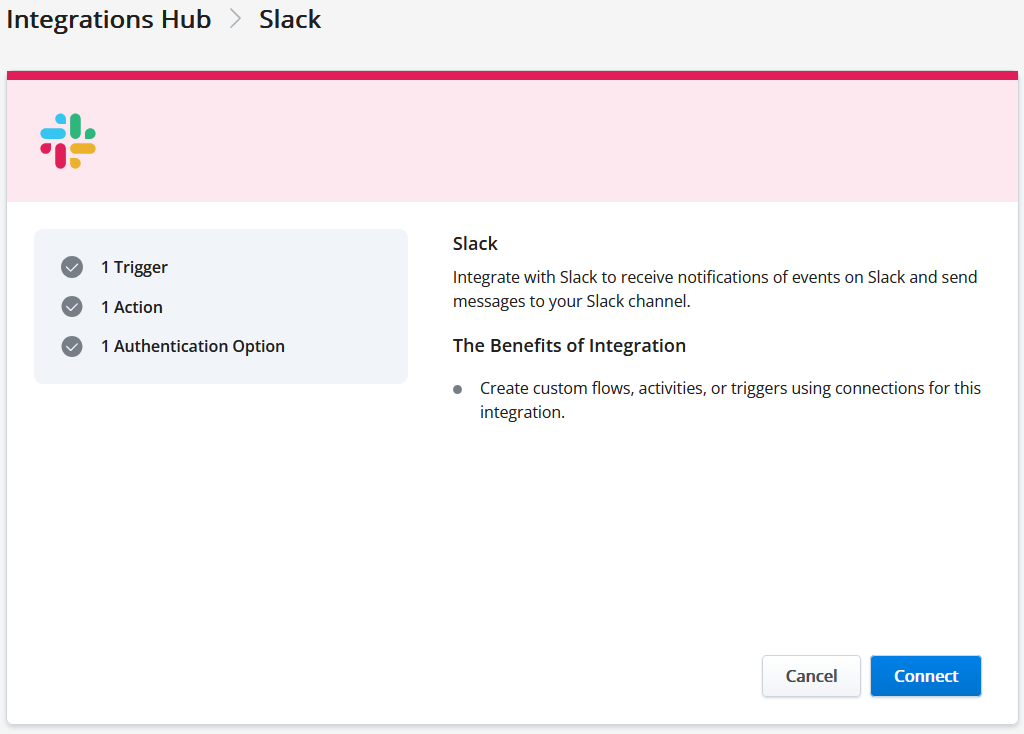The width and height of the screenshot is (1024, 734).
Task: Click empty white area left of Cancel
Action: [400, 676]
